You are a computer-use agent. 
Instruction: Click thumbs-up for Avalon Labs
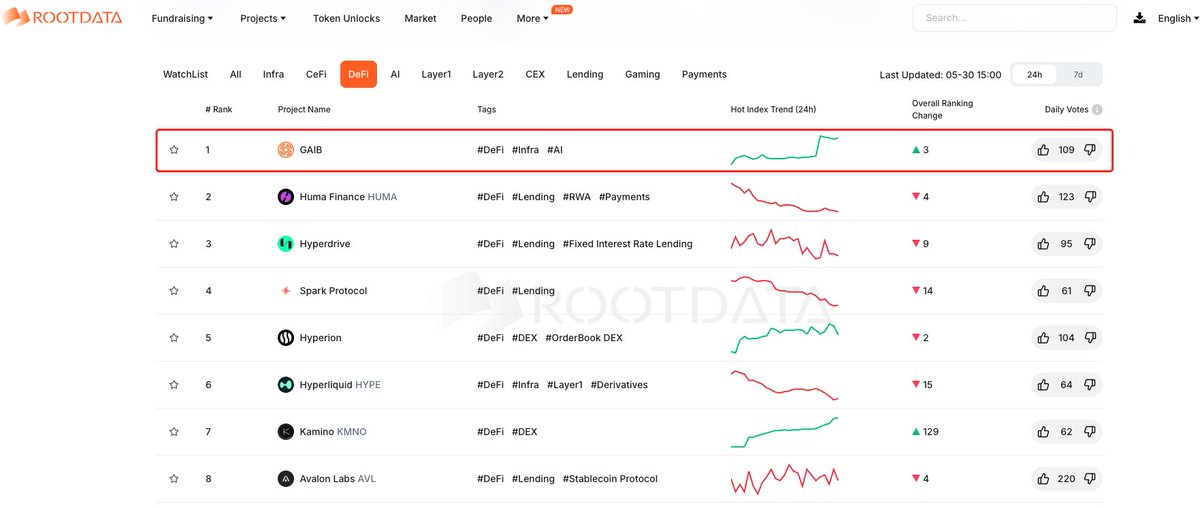(x=1043, y=479)
